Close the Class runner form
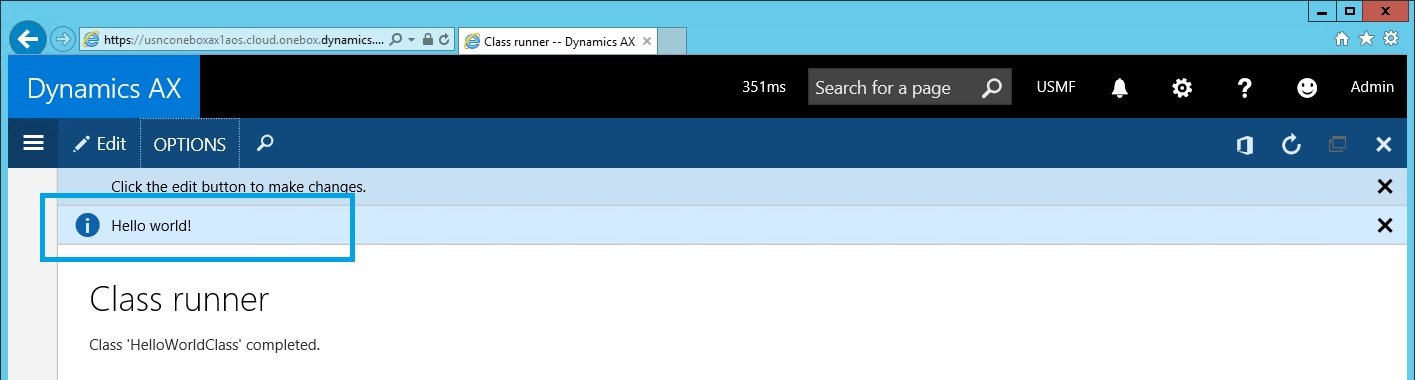This screenshot has width=1415, height=380. click(1384, 145)
